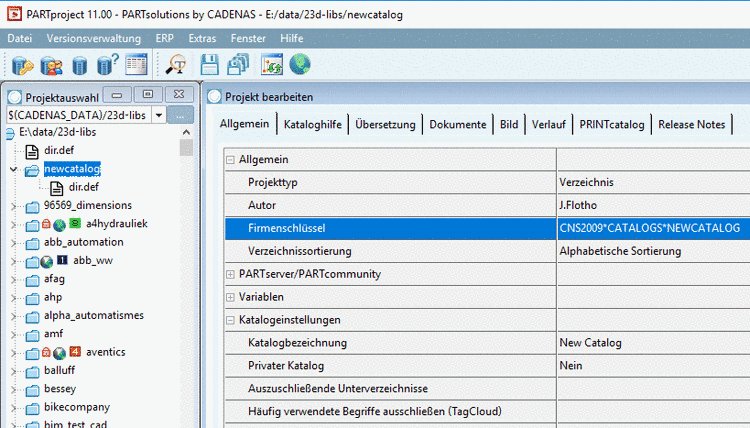
Task: Click the green badge icon beside a4hydrauliek
Action: 75,223
